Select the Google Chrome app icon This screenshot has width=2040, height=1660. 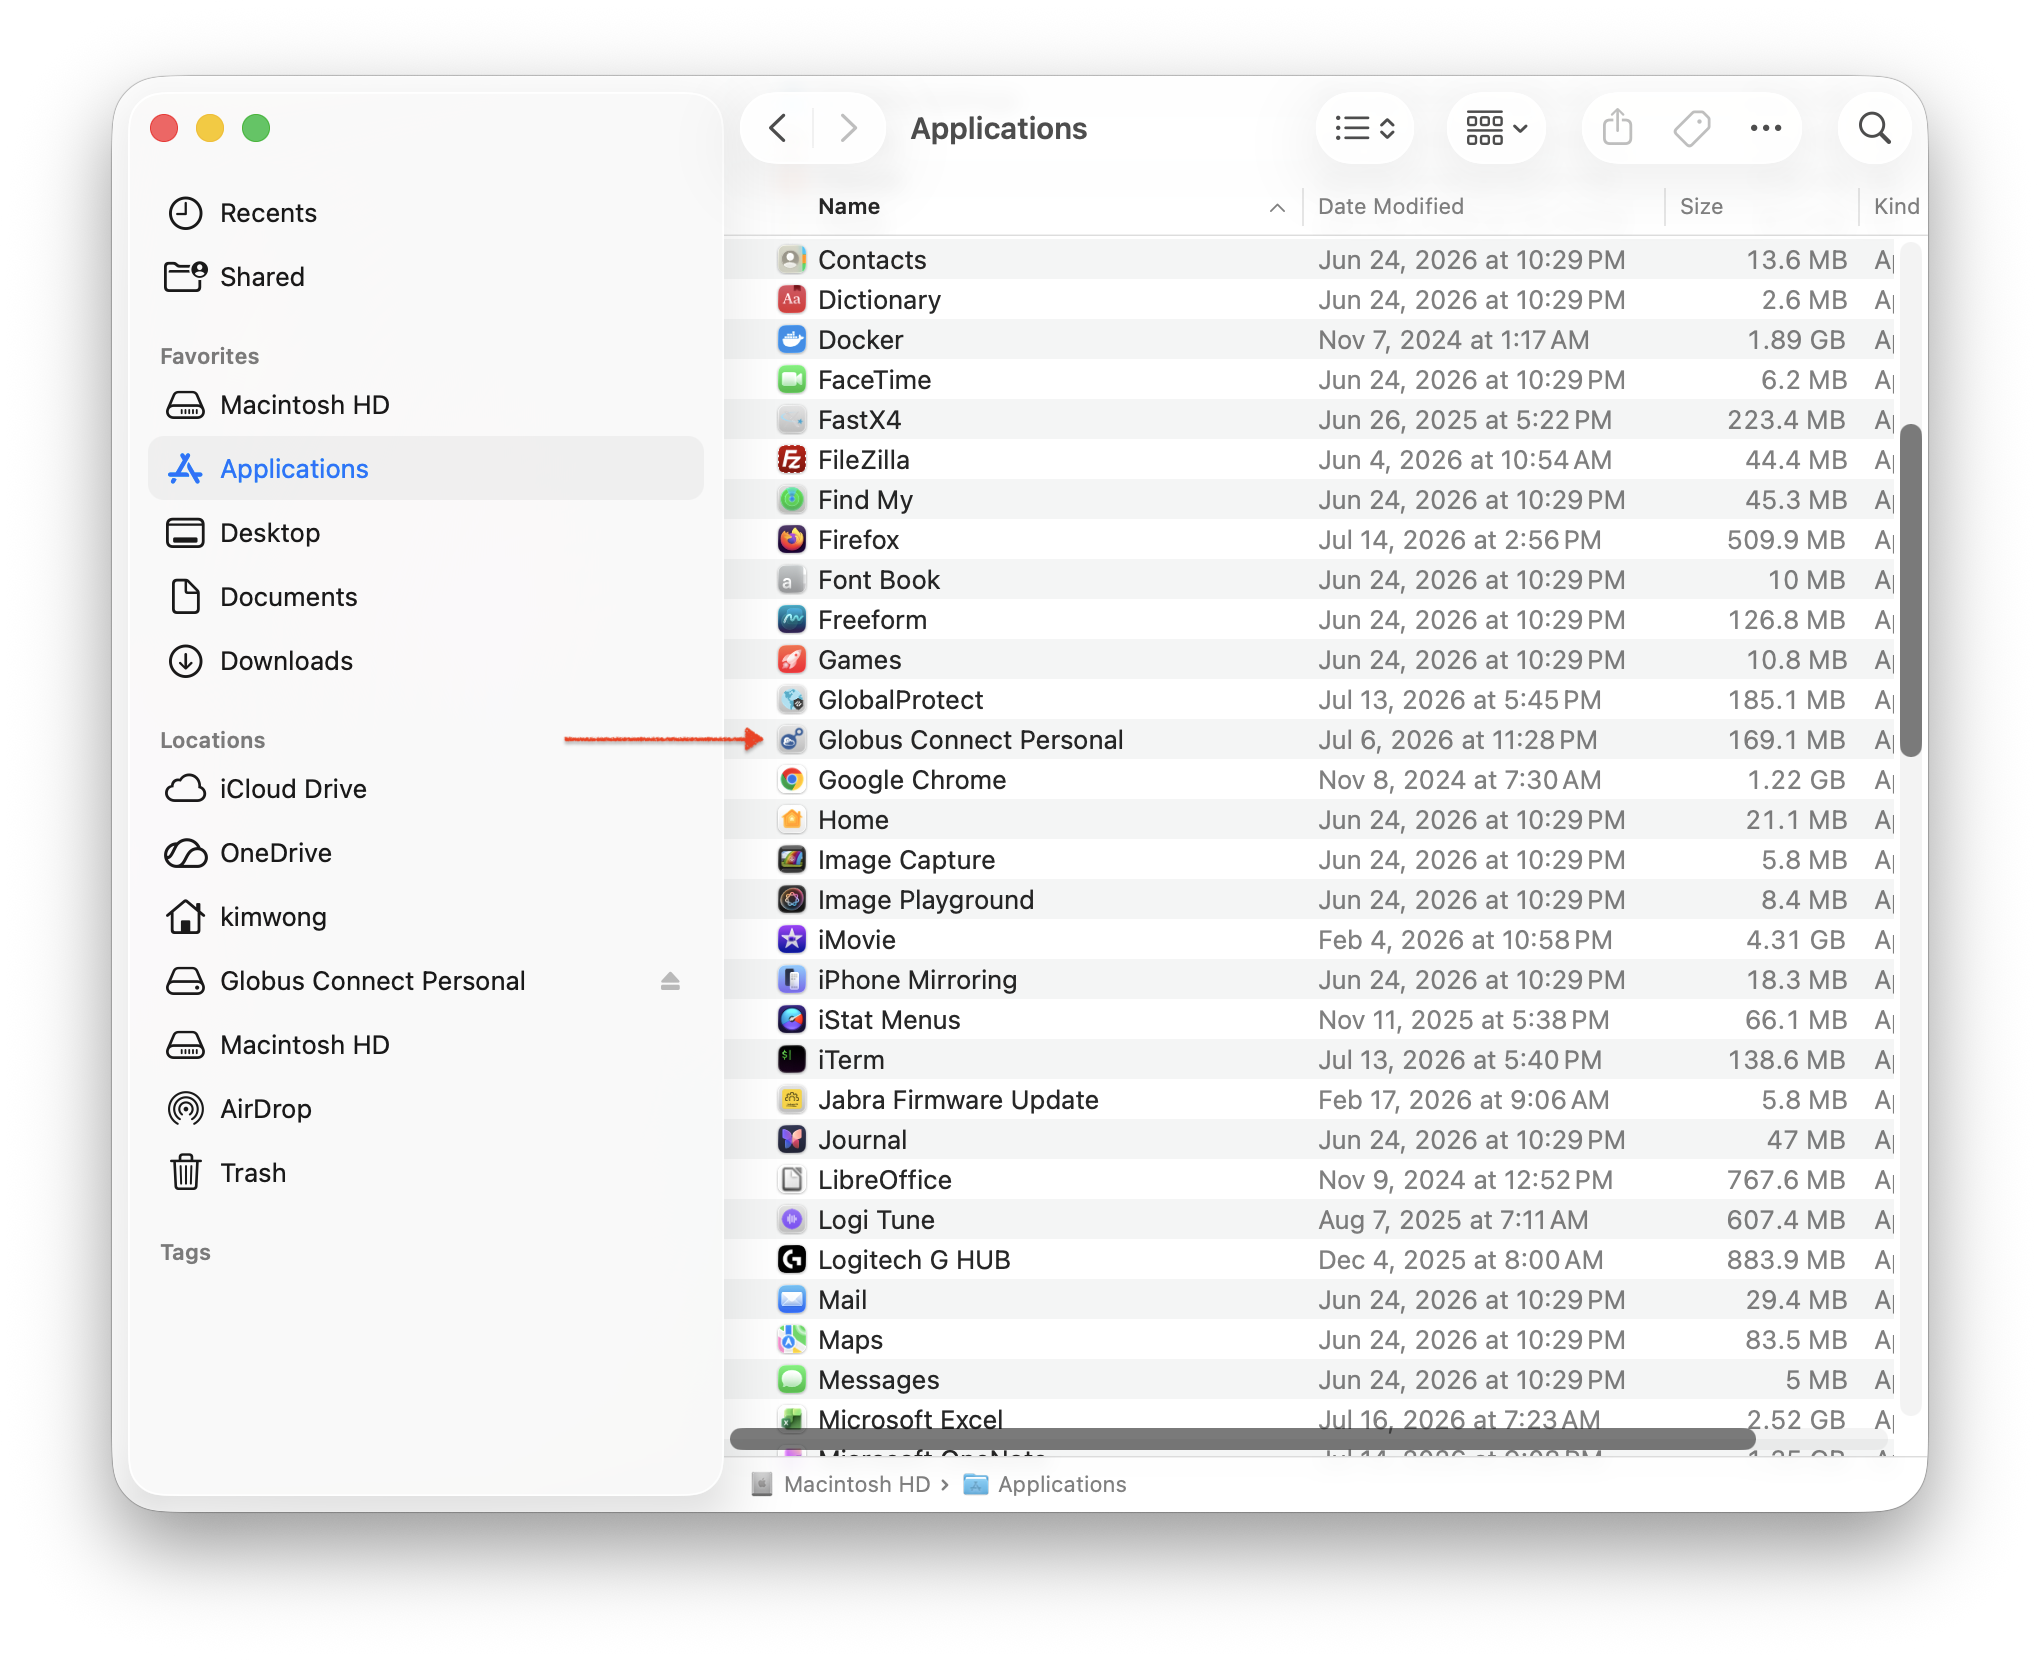(x=792, y=780)
